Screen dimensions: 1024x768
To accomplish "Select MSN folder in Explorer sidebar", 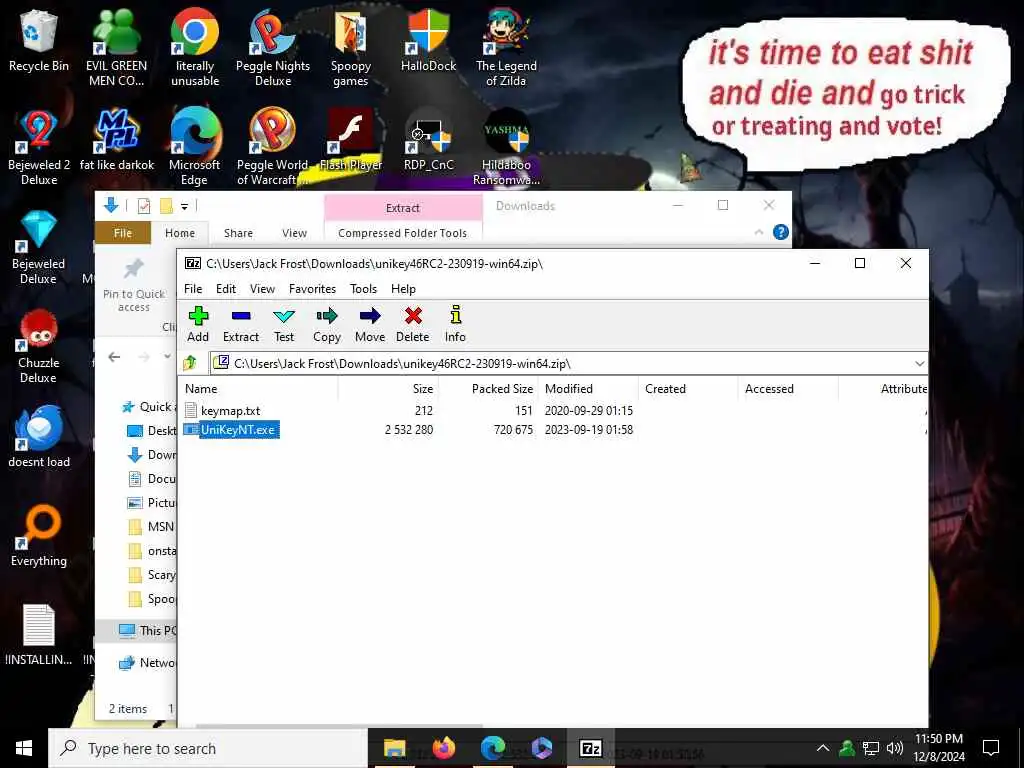I will (152, 526).
